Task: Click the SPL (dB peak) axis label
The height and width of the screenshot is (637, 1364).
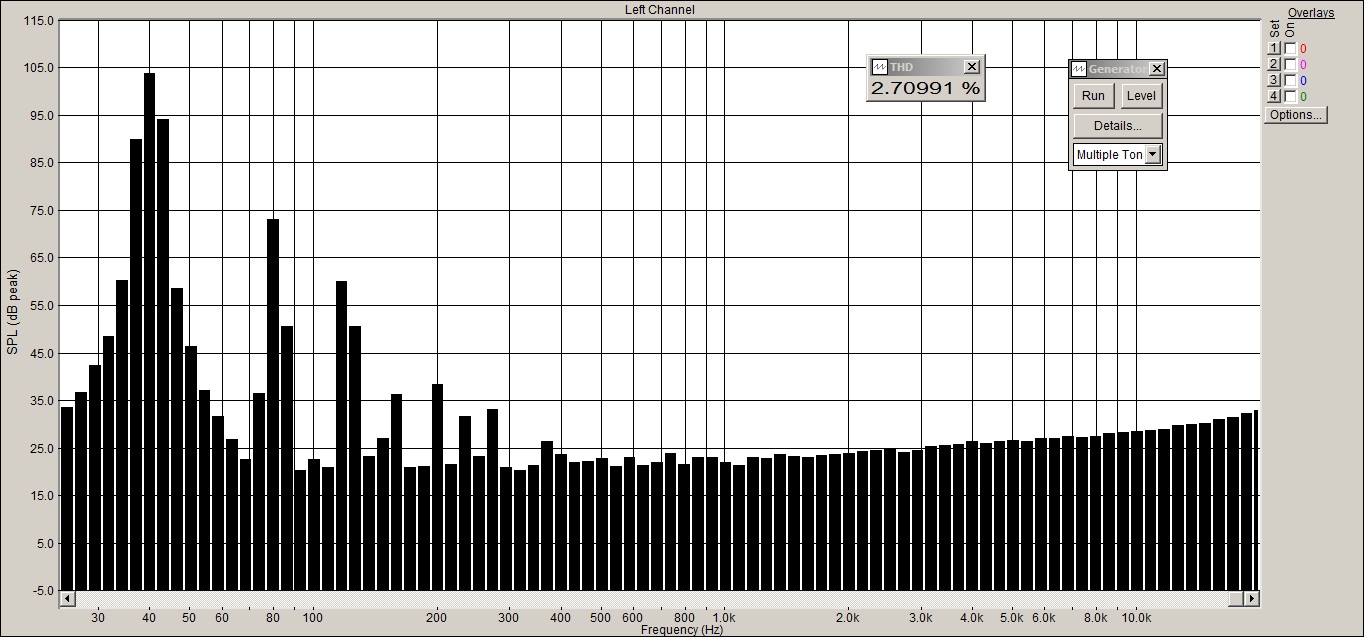Action: click(x=12, y=311)
